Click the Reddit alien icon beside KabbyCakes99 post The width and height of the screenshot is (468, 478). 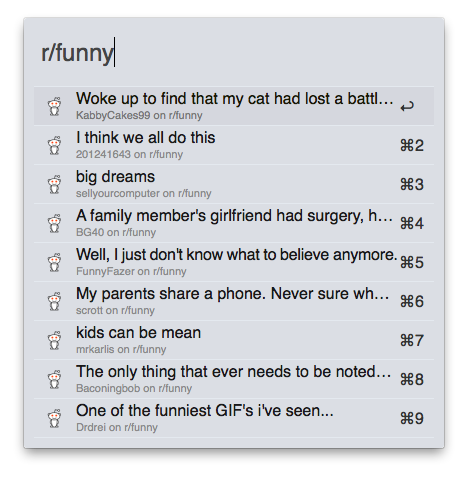[x=54, y=106]
